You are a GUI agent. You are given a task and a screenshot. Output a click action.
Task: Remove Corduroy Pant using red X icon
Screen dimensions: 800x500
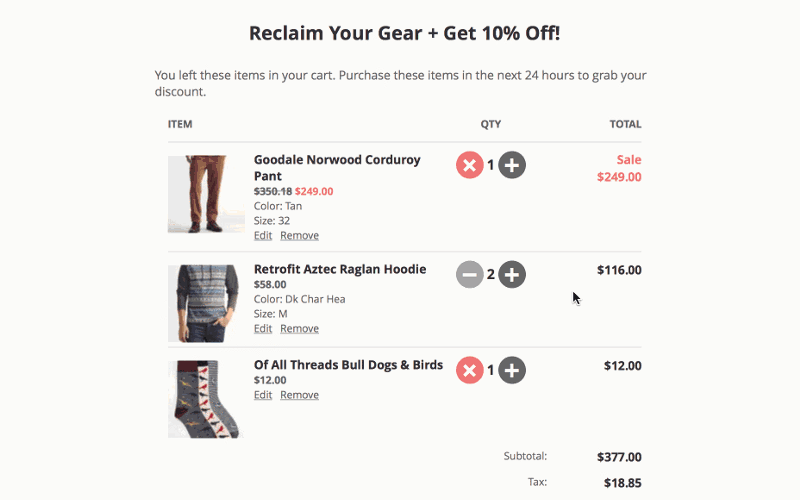[x=469, y=165]
